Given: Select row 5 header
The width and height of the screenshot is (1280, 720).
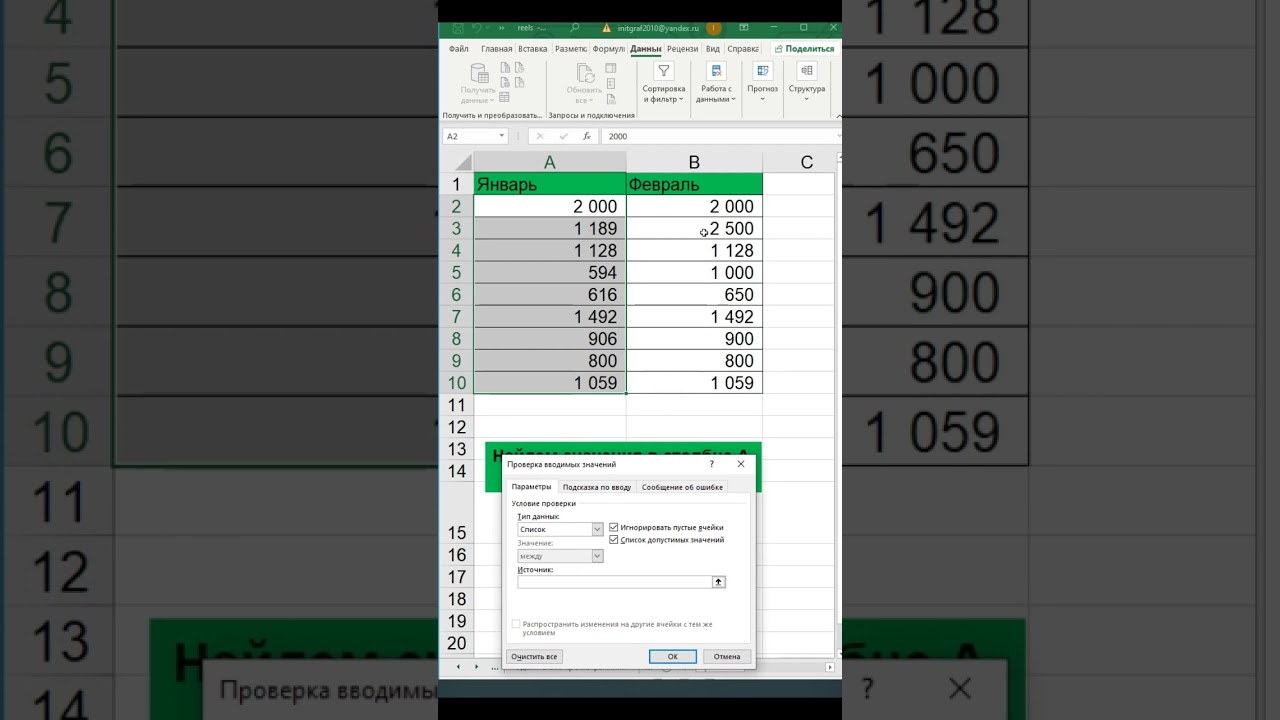Looking at the screenshot, I should 456,272.
